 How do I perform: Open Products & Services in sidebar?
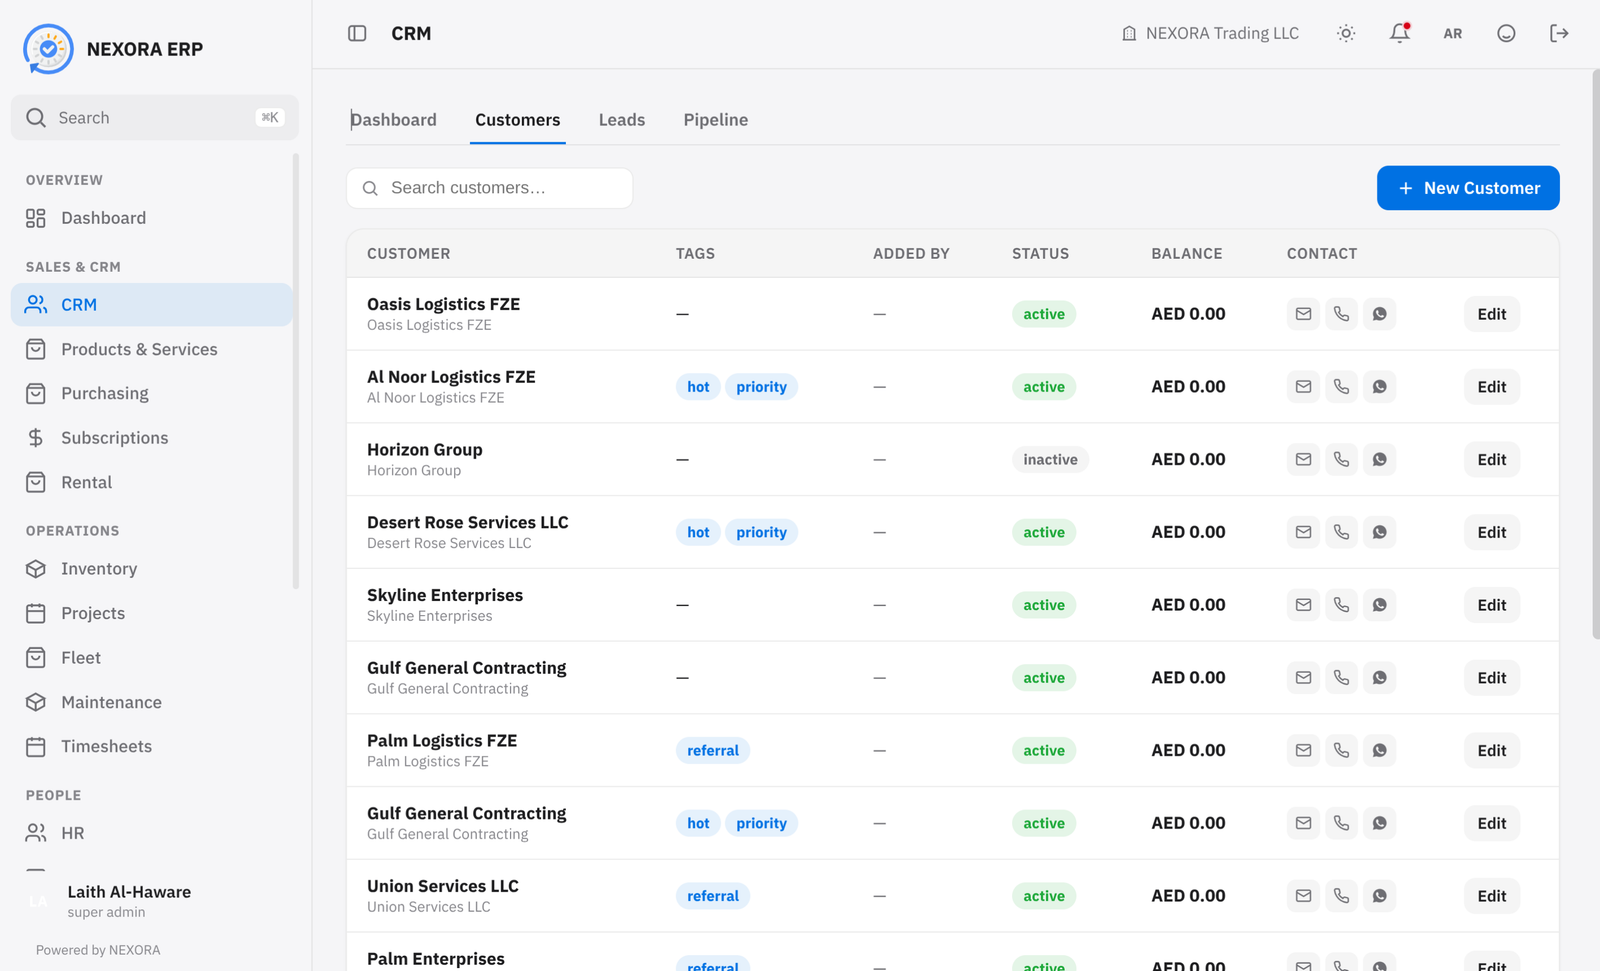pyautogui.click(x=152, y=349)
